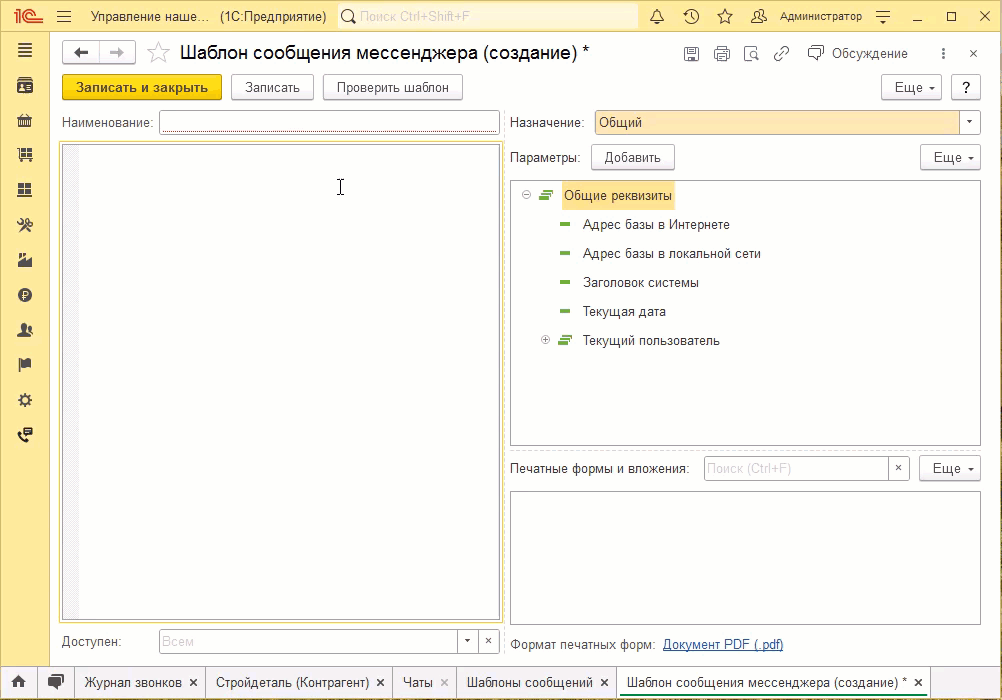This screenshot has width=1002, height=700.
Task: Switch to the Шаблоны сообщений tab
Action: (x=529, y=683)
